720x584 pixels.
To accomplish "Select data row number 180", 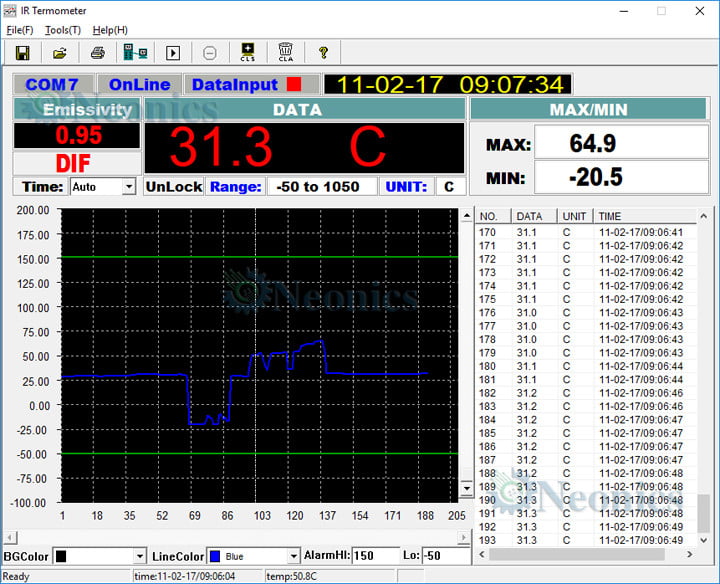I will point(587,366).
